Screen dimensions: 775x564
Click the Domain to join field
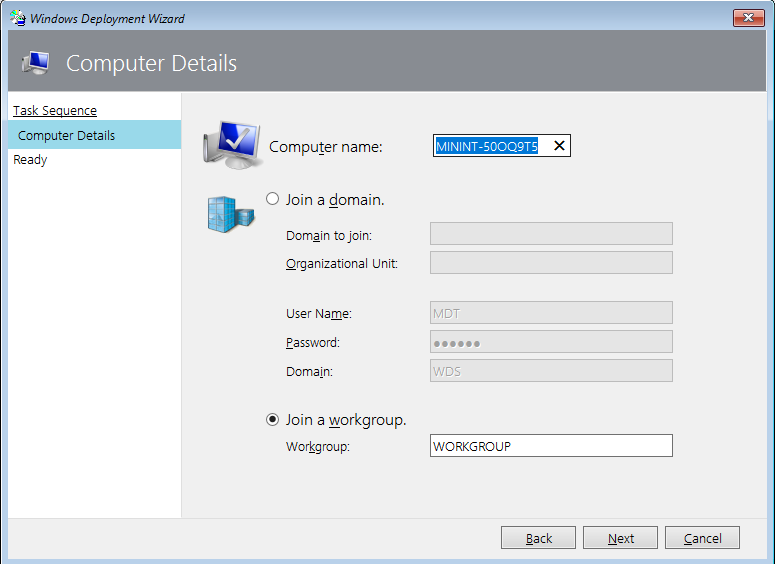(x=551, y=234)
